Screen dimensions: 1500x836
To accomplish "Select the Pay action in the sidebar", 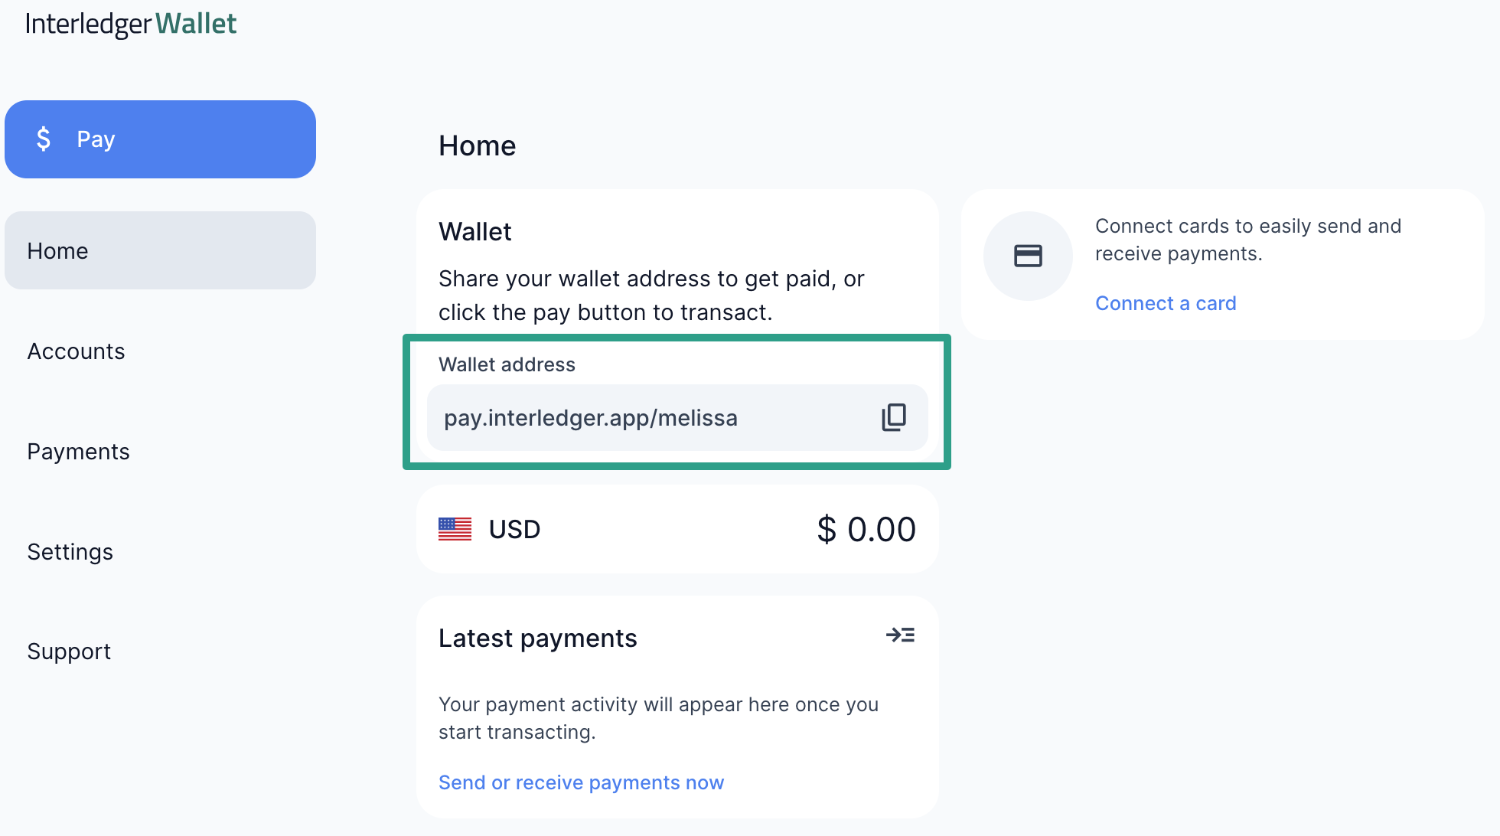I will coord(160,139).
